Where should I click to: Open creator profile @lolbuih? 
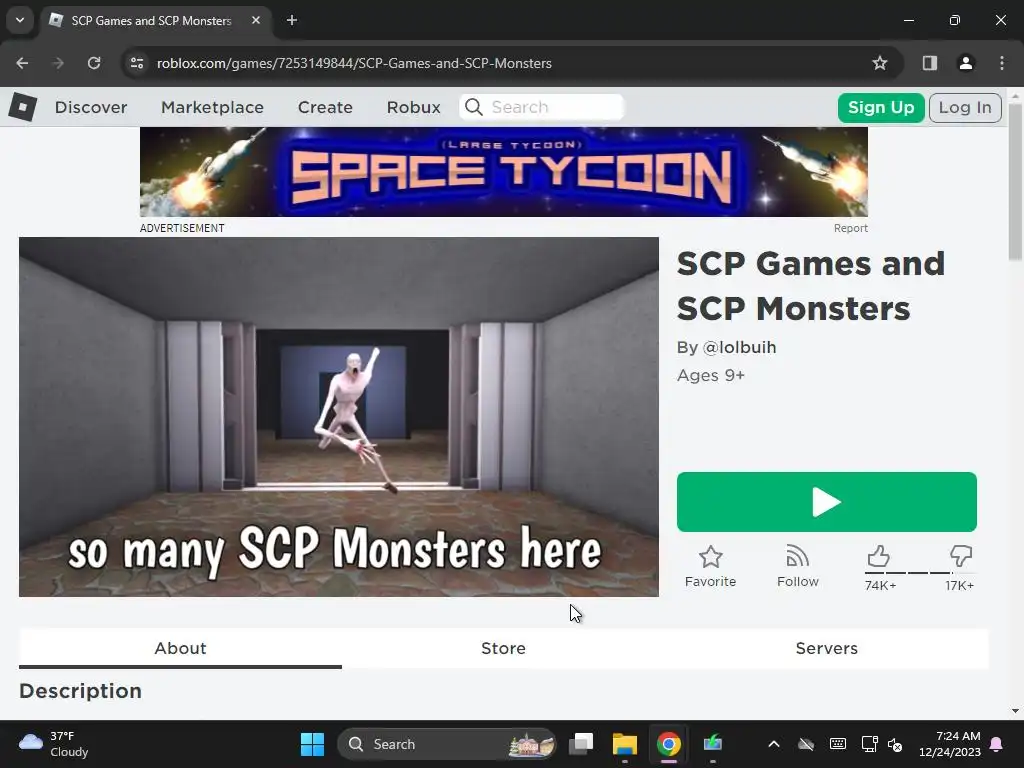739,347
